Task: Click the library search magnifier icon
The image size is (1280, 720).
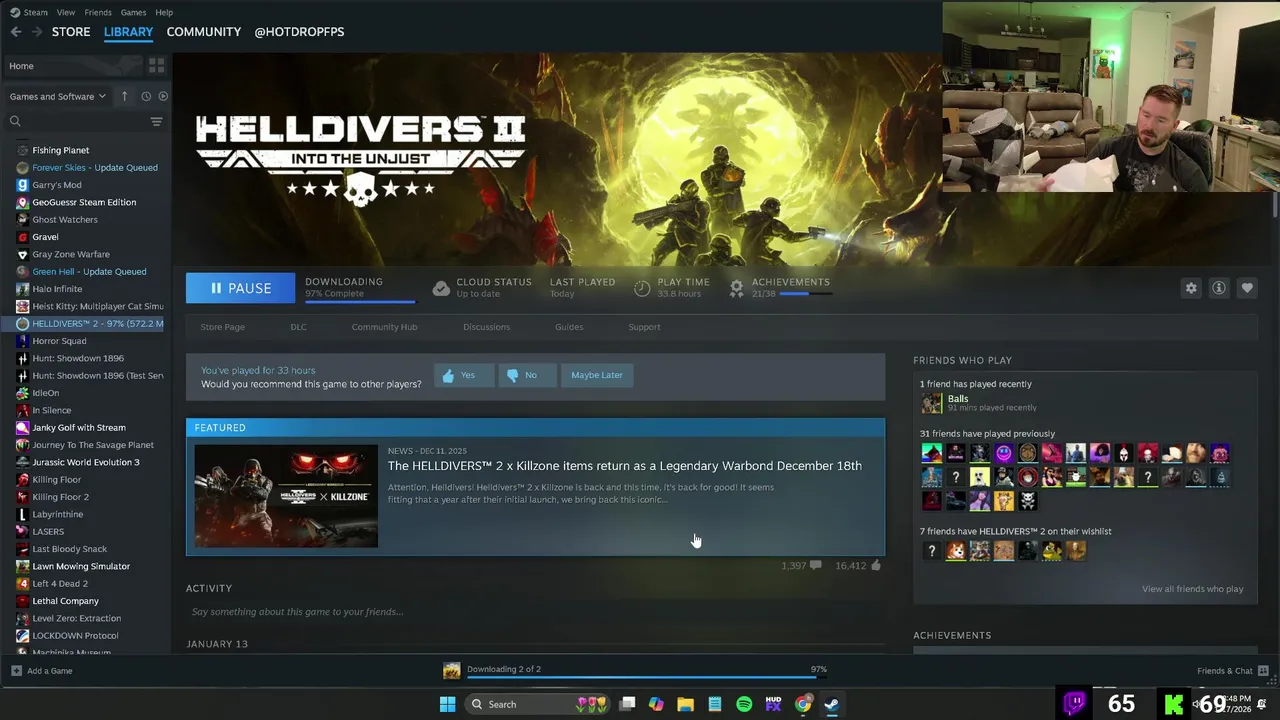Action: click(15, 121)
